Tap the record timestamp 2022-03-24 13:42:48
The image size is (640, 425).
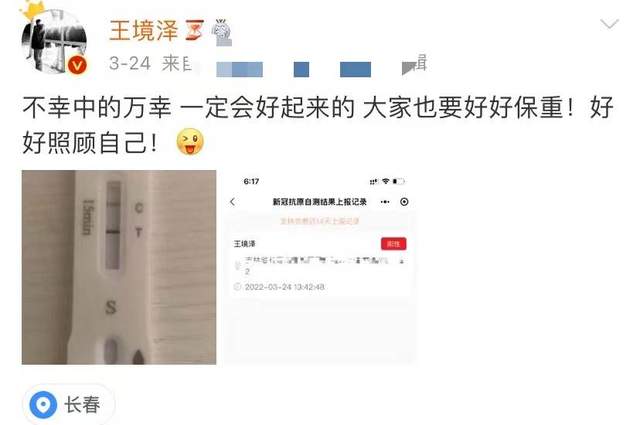coord(284,287)
